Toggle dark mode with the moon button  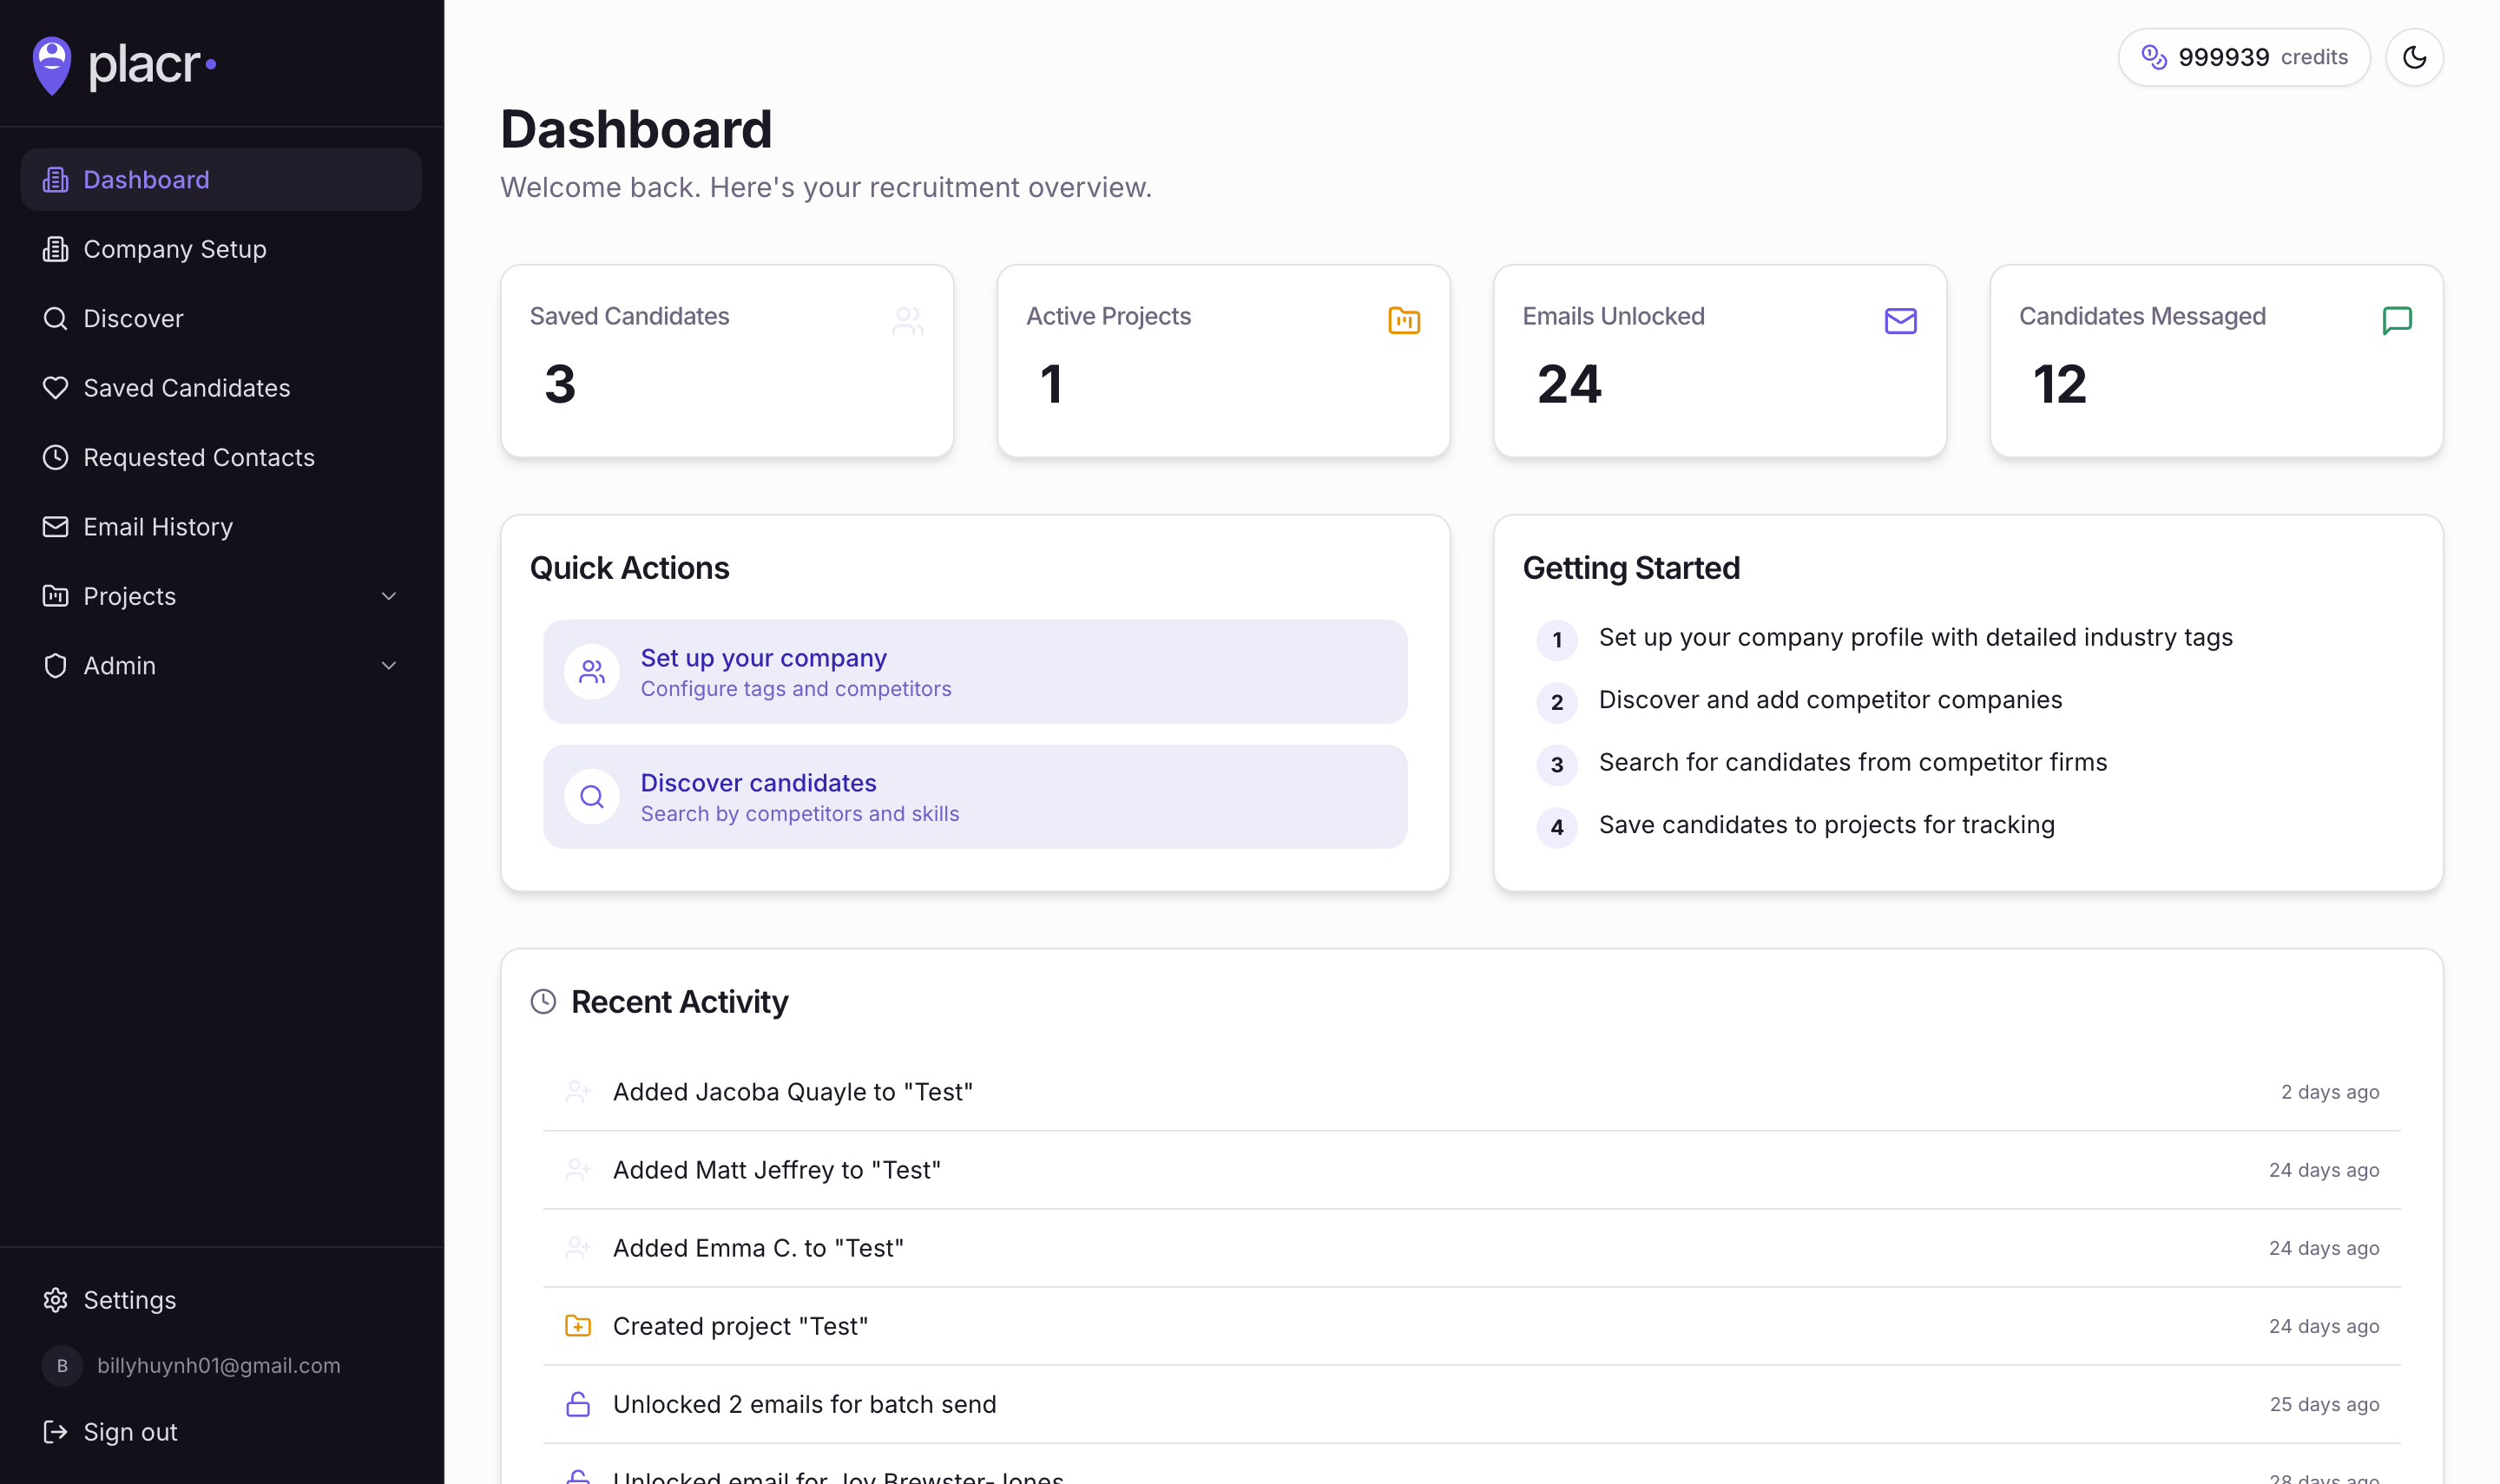(x=2415, y=57)
